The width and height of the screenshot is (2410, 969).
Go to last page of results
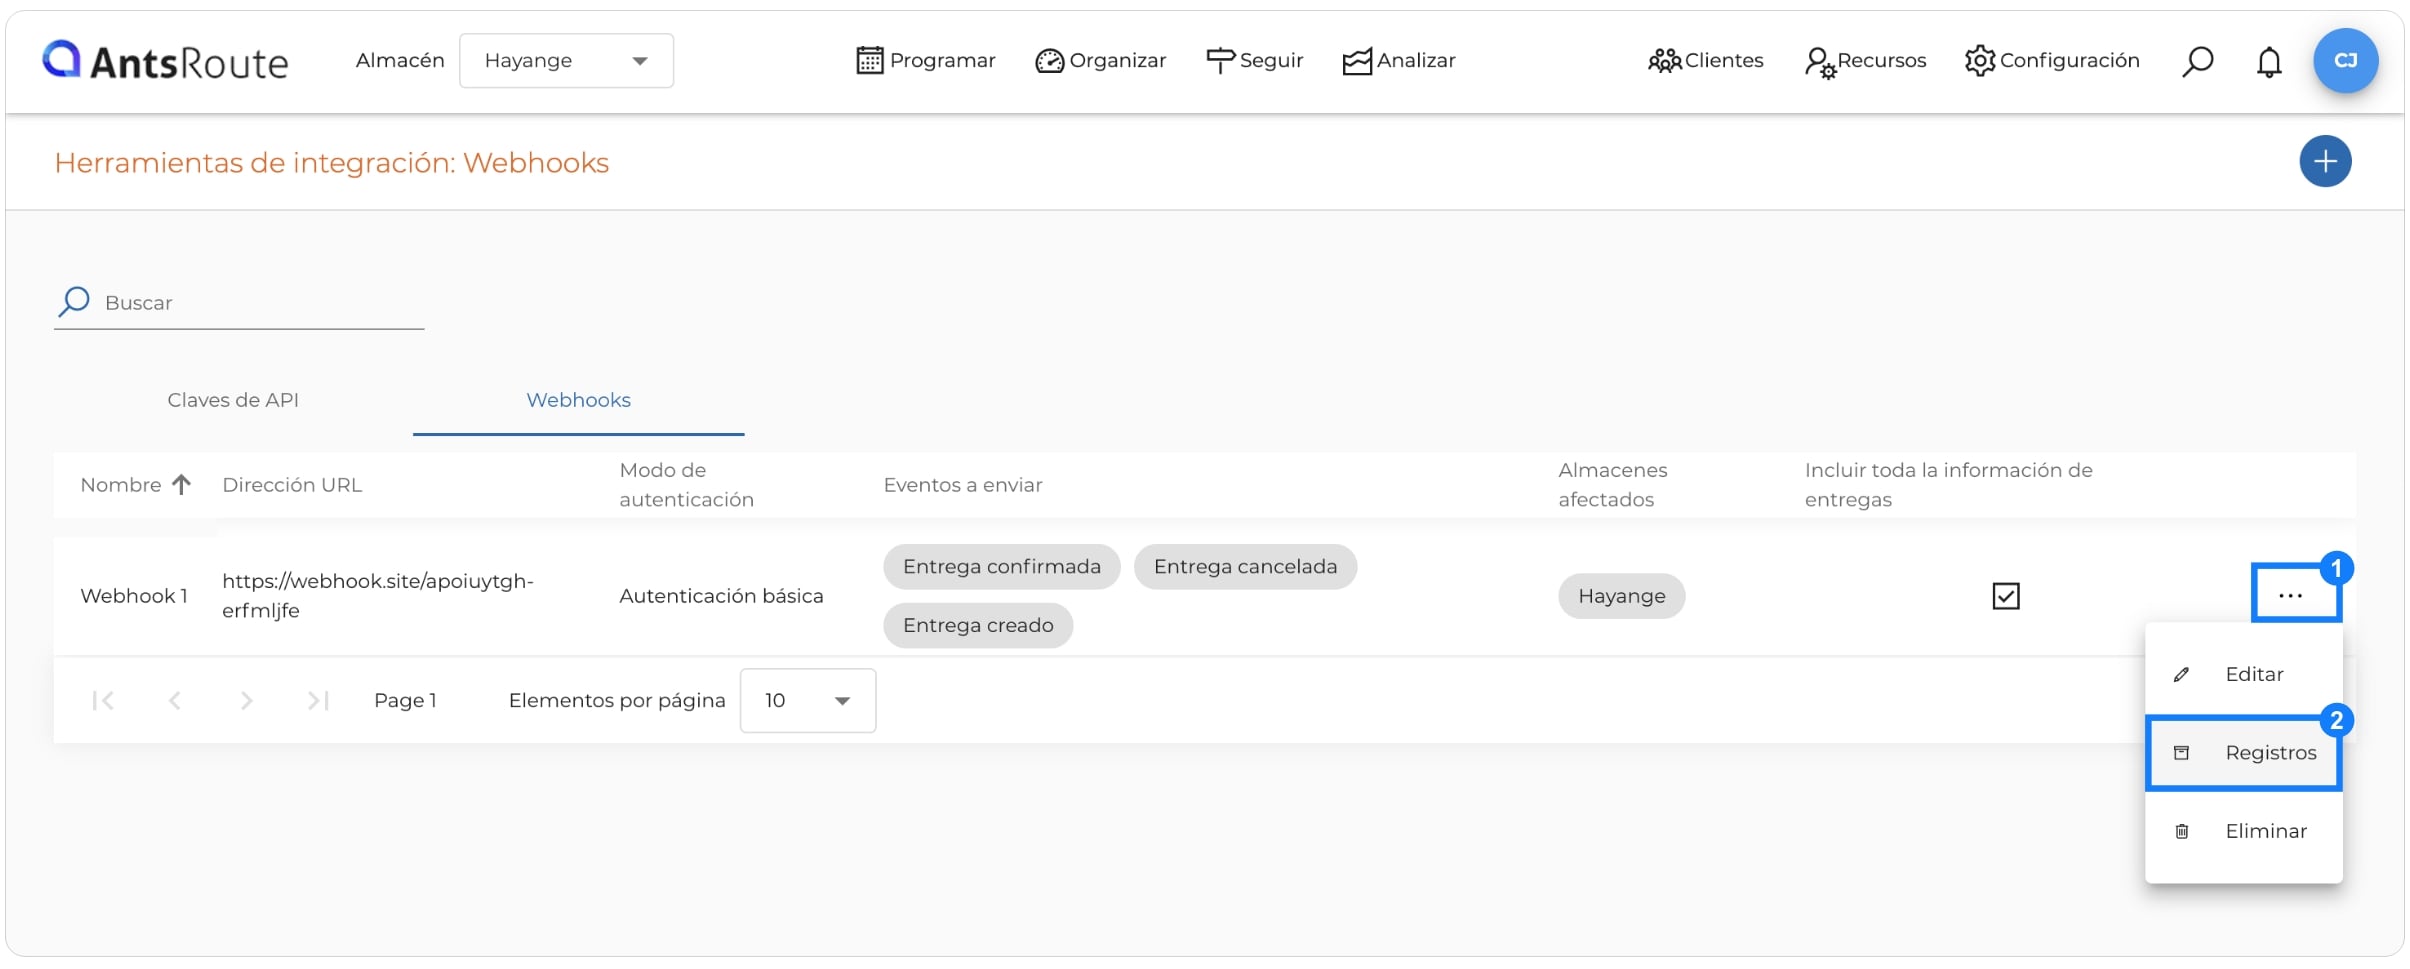click(318, 701)
